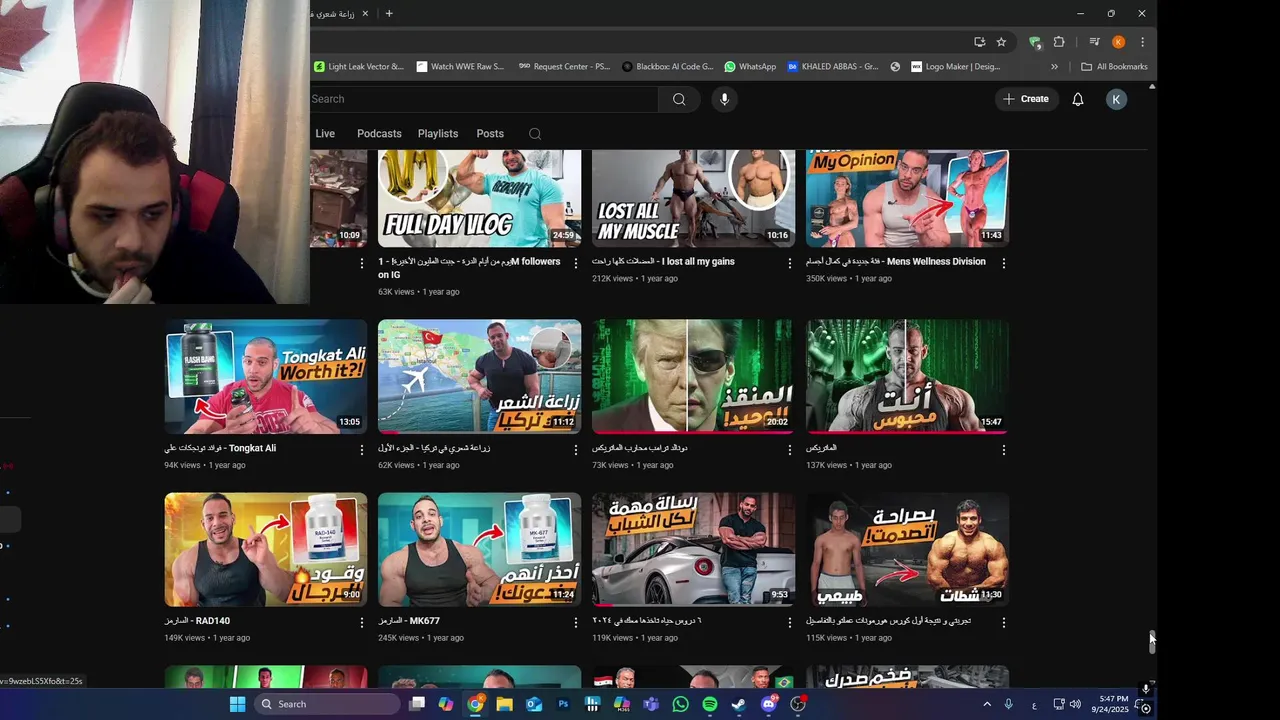Click the install/cast icon in address bar
The height and width of the screenshot is (720, 1280).
click(979, 42)
